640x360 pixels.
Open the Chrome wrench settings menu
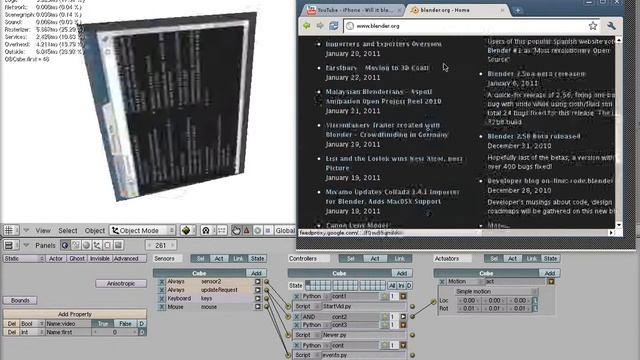[611, 26]
